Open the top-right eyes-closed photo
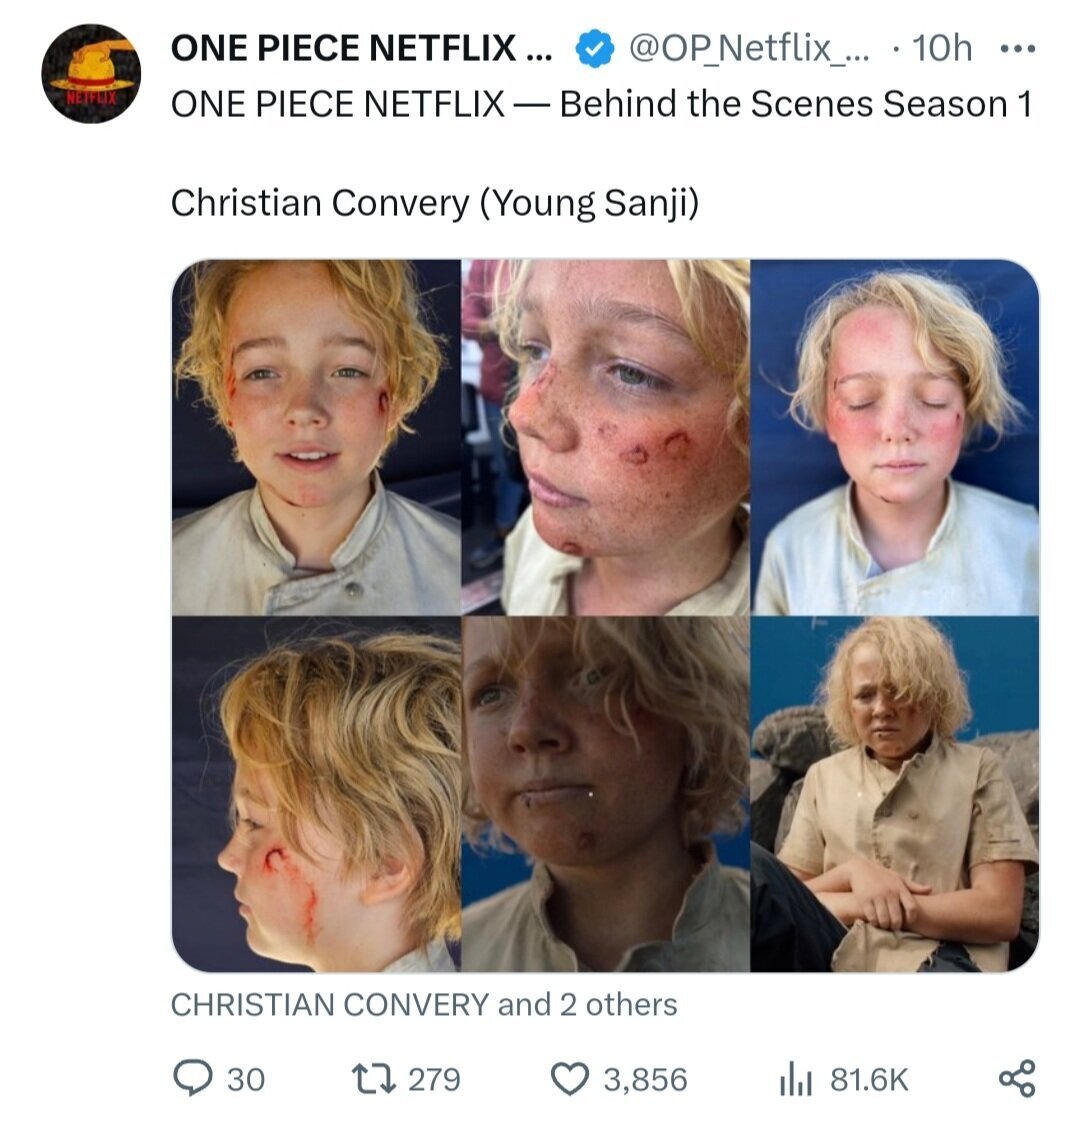Image resolution: width=1080 pixels, height=1121 pixels. pyautogui.click(x=895, y=437)
